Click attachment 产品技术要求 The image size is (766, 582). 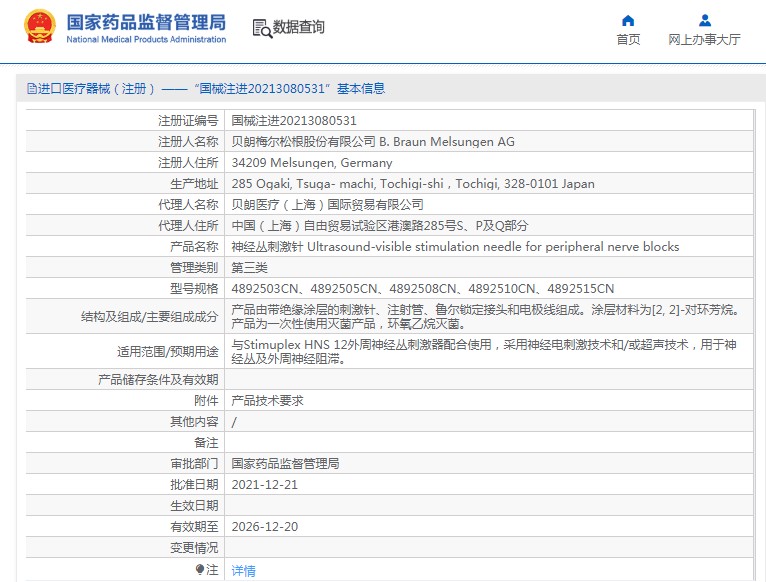pyautogui.click(x=267, y=401)
